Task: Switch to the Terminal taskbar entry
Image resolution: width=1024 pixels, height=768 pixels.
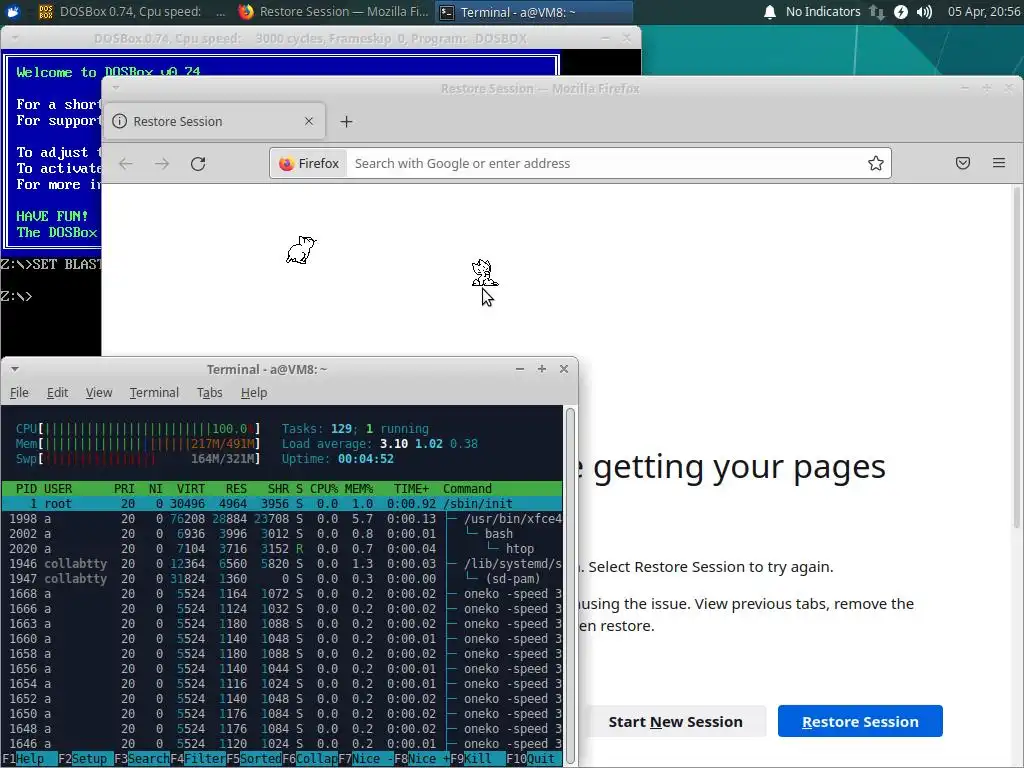Action: click(x=533, y=12)
